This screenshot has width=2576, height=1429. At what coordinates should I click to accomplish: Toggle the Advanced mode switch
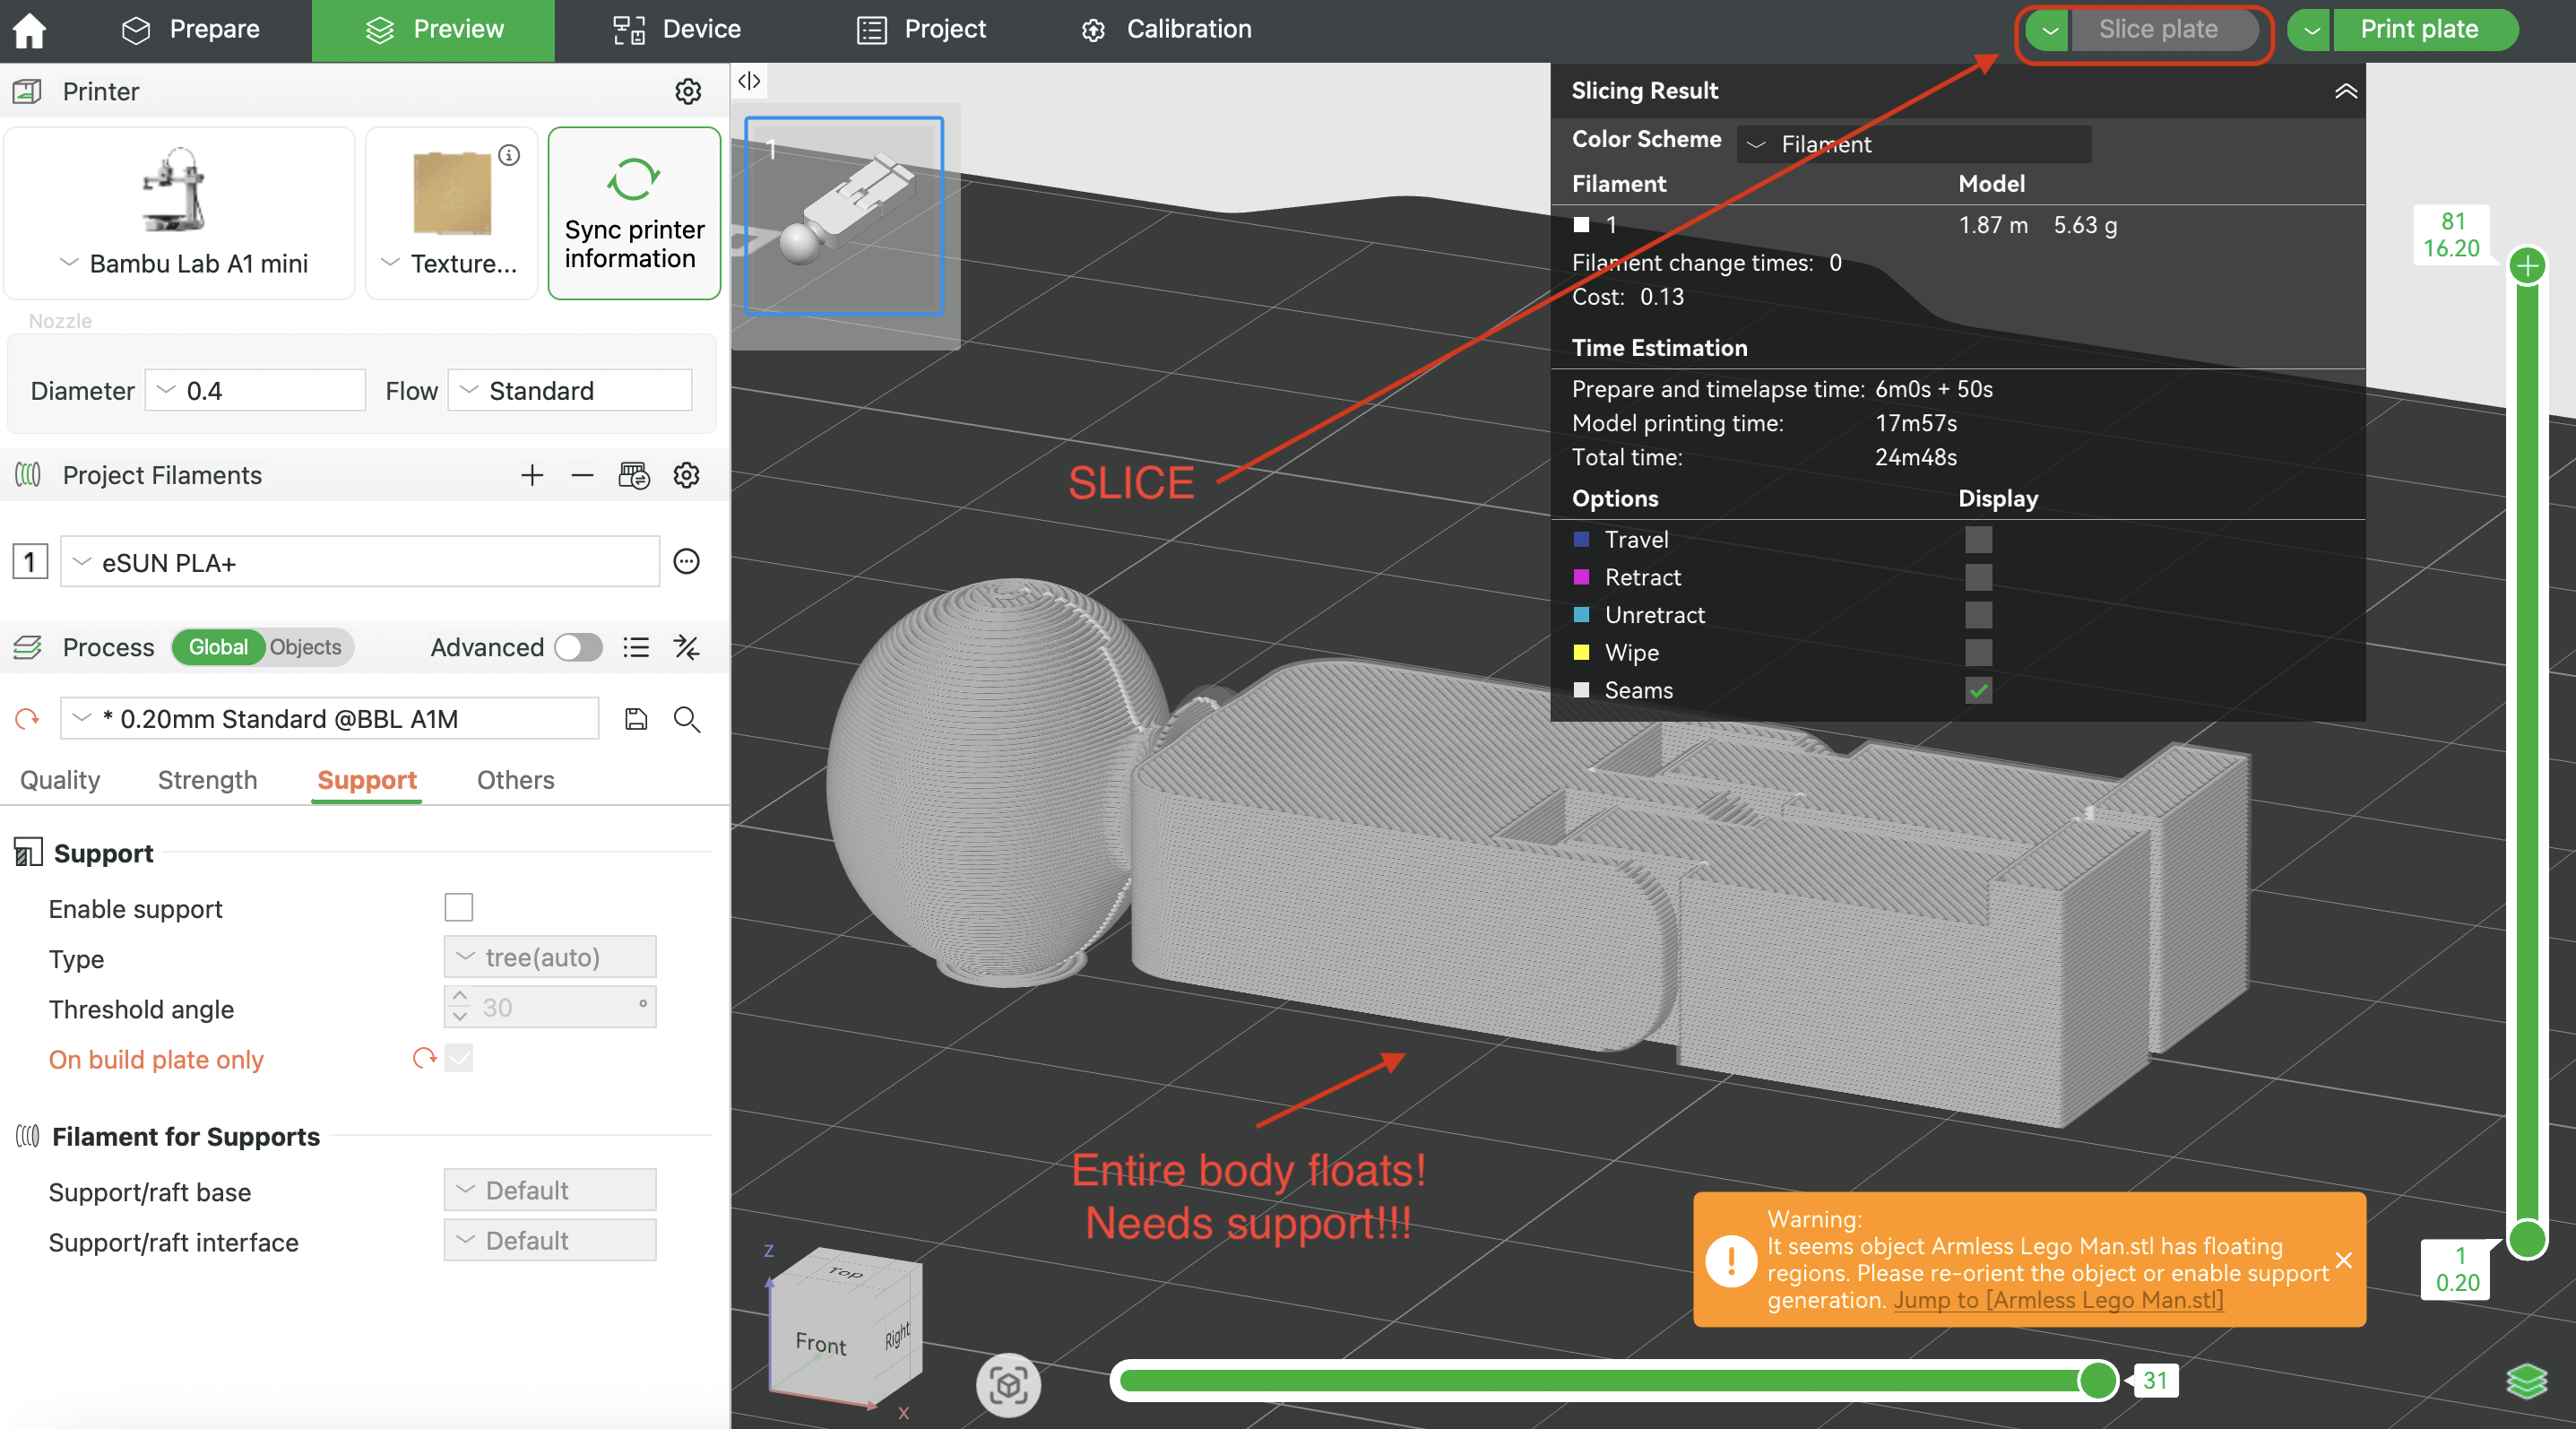578,647
